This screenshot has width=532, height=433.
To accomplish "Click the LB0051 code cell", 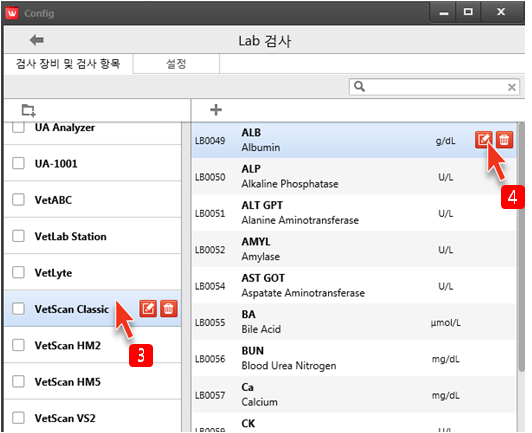I will [x=210, y=213].
